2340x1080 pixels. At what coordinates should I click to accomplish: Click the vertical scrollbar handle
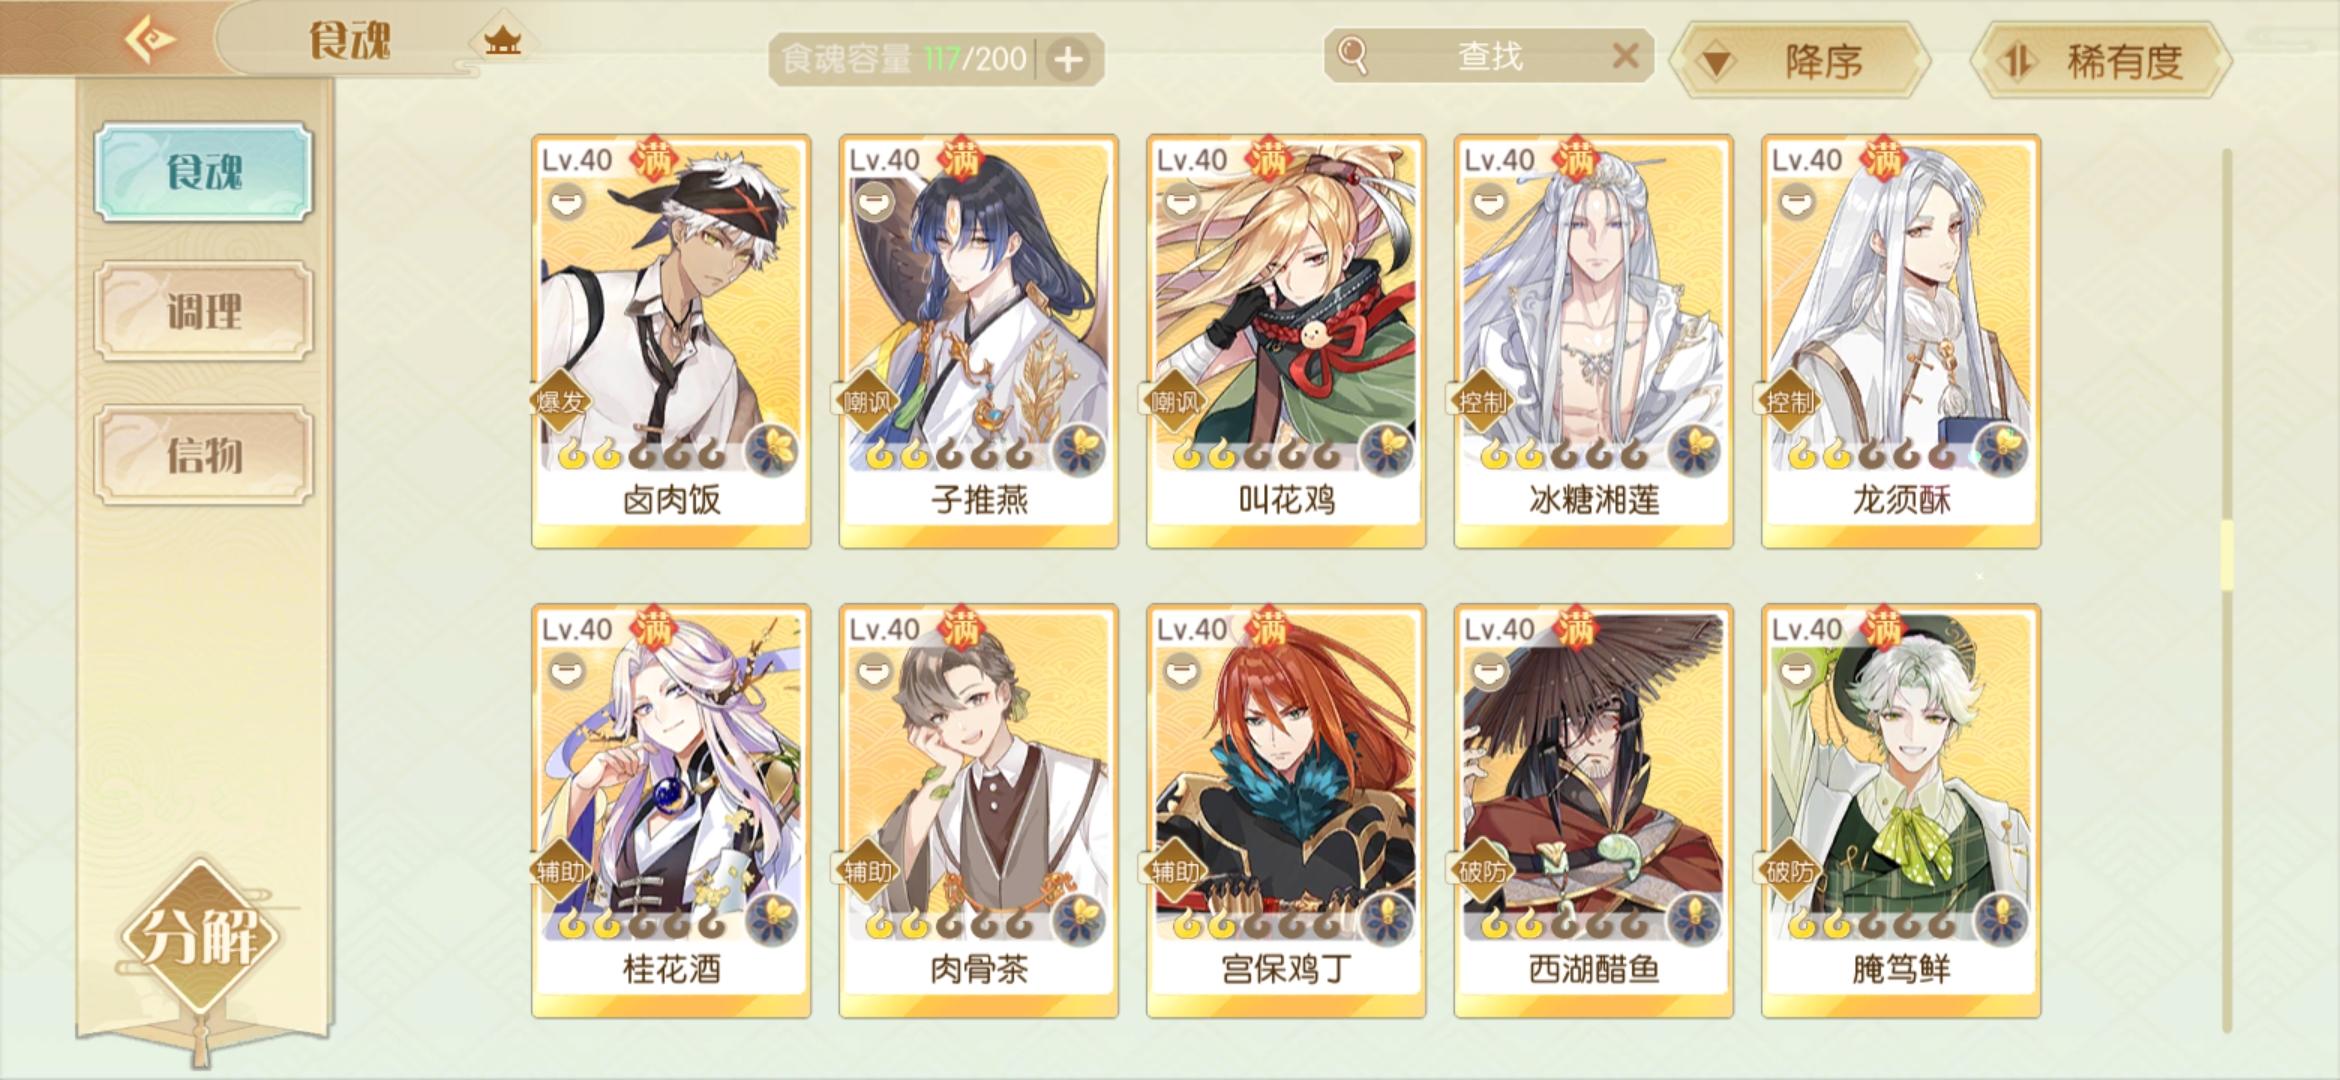(2226, 555)
